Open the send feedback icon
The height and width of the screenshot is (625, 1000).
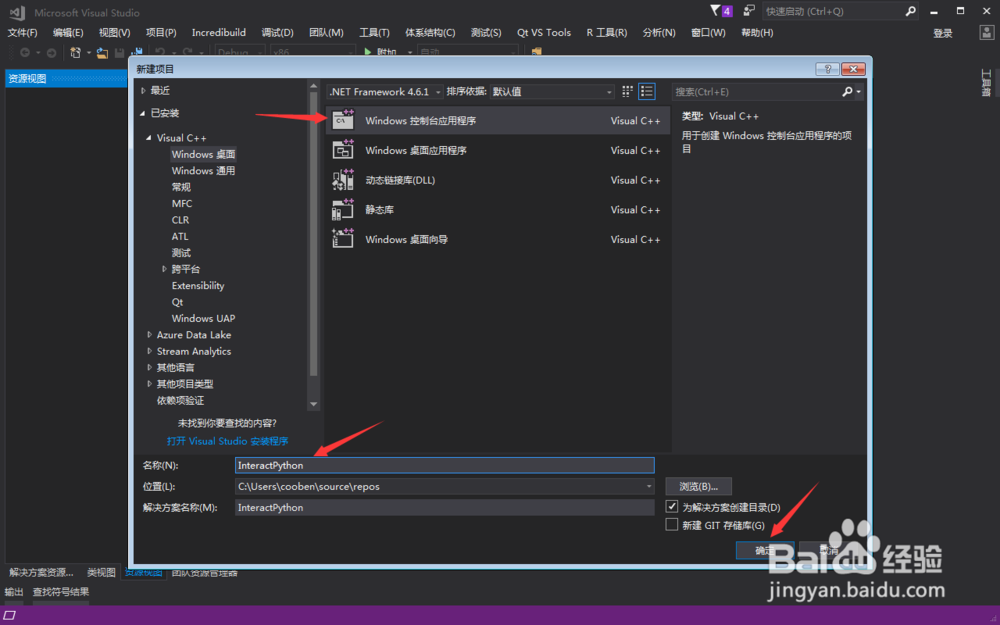(749, 11)
